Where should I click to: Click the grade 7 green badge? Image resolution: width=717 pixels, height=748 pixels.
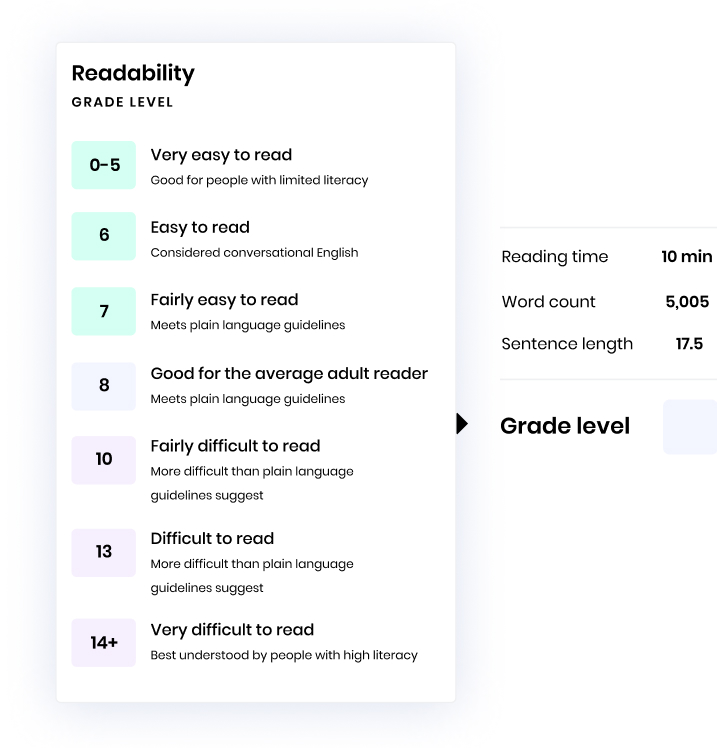point(104,311)
